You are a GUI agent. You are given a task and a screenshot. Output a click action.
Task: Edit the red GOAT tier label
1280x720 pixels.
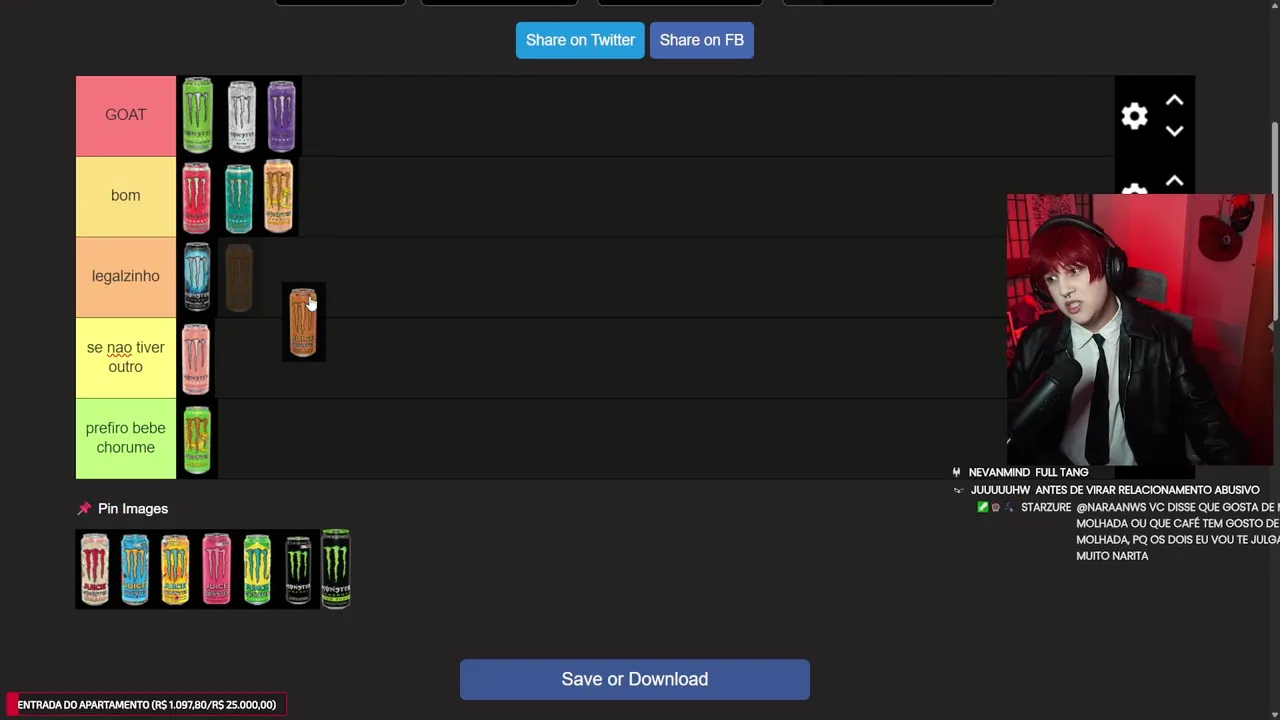[126, 115]
